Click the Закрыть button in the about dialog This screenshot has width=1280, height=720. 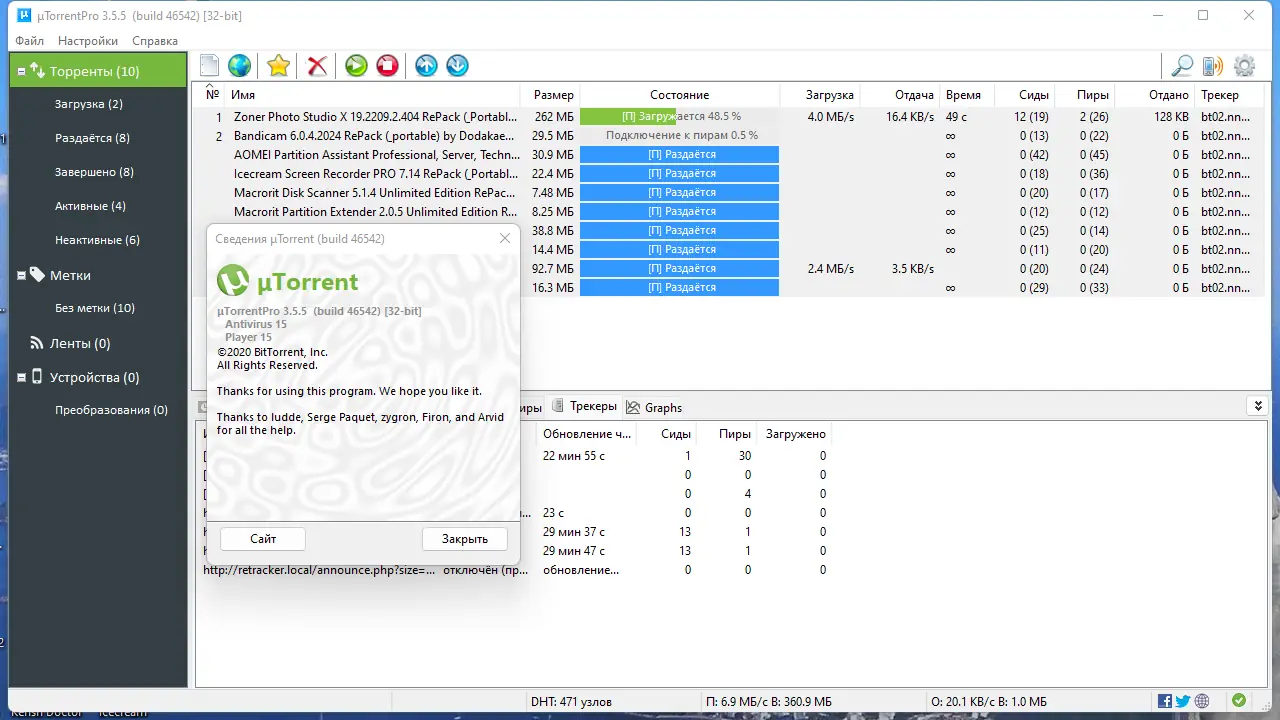pos(465,539)
